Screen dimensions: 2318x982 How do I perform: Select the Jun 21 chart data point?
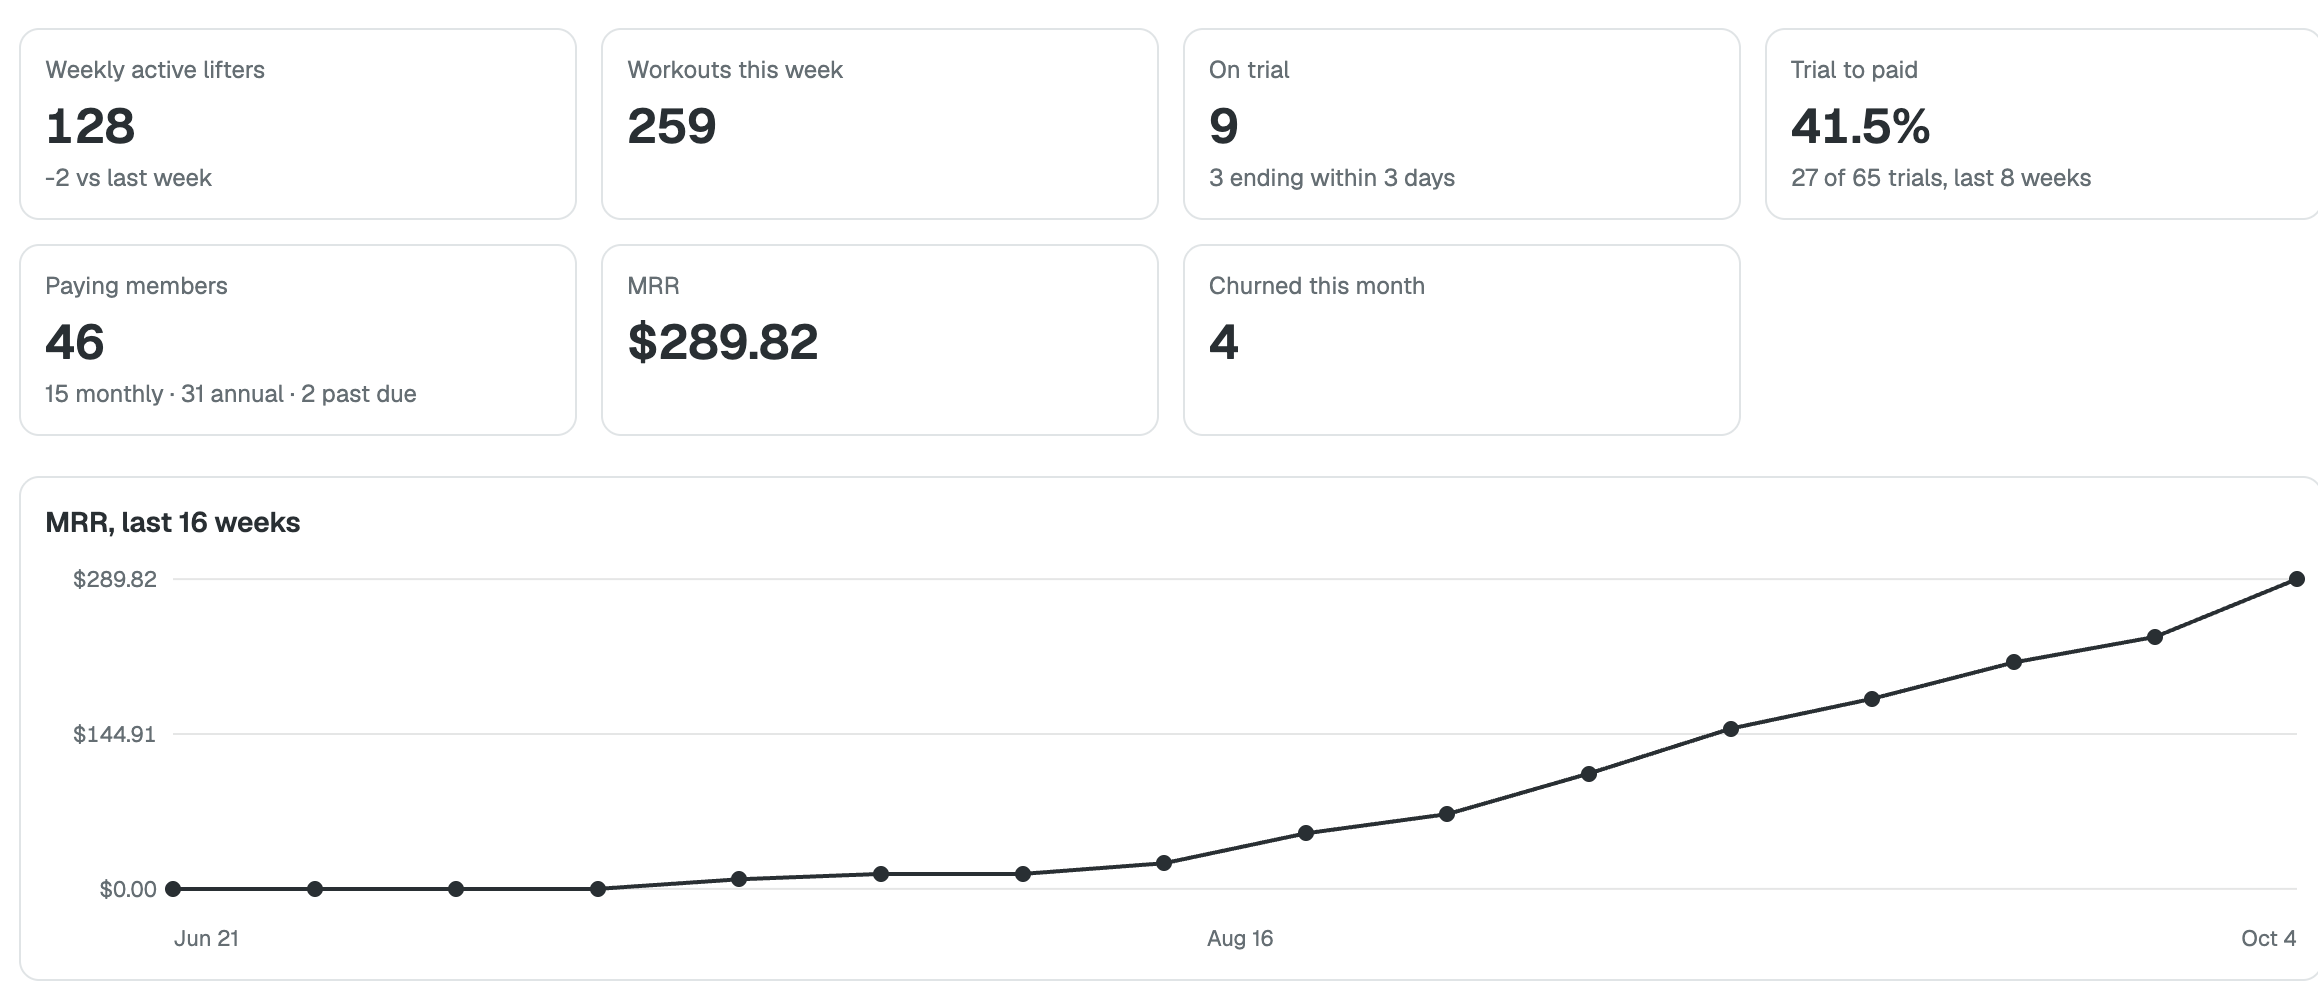[173, 889]
